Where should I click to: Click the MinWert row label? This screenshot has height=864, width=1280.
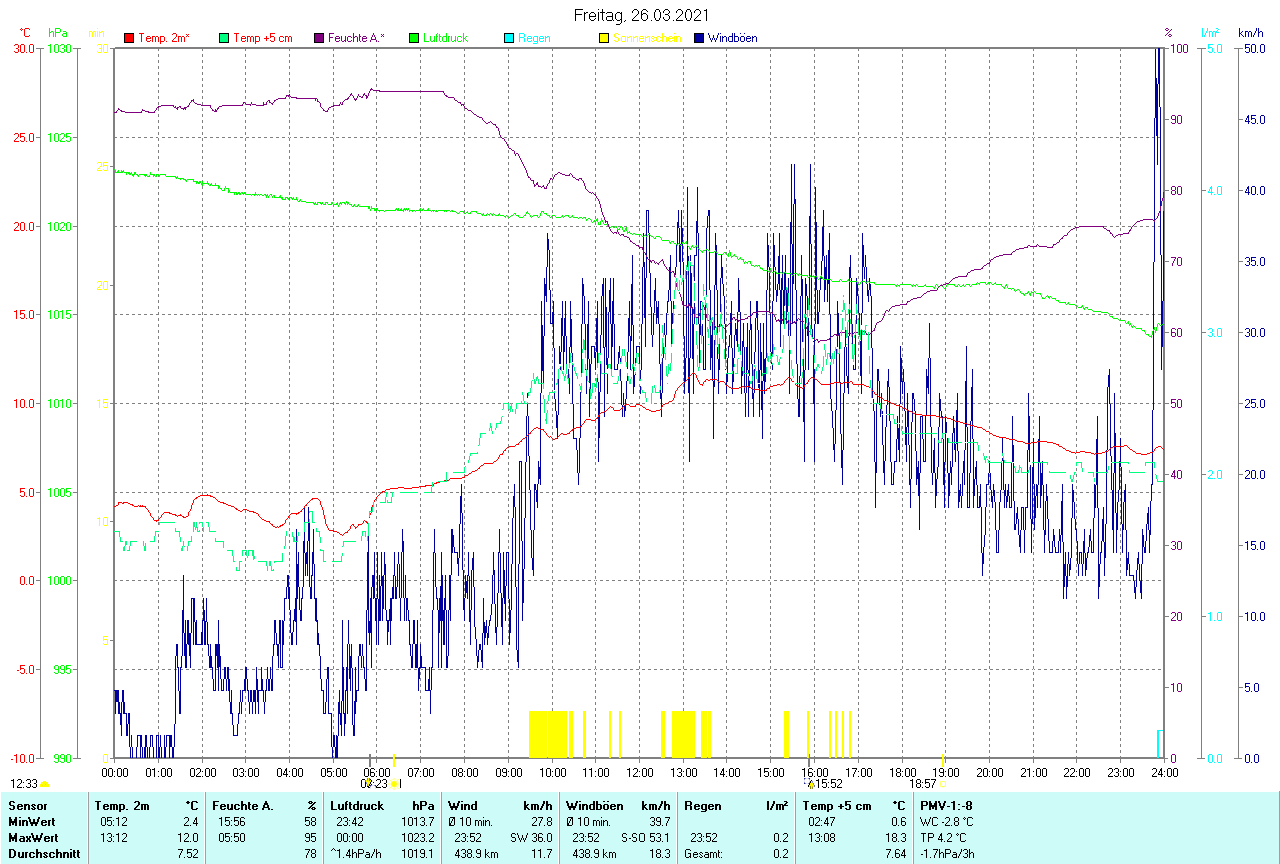(x=32, y=822)
